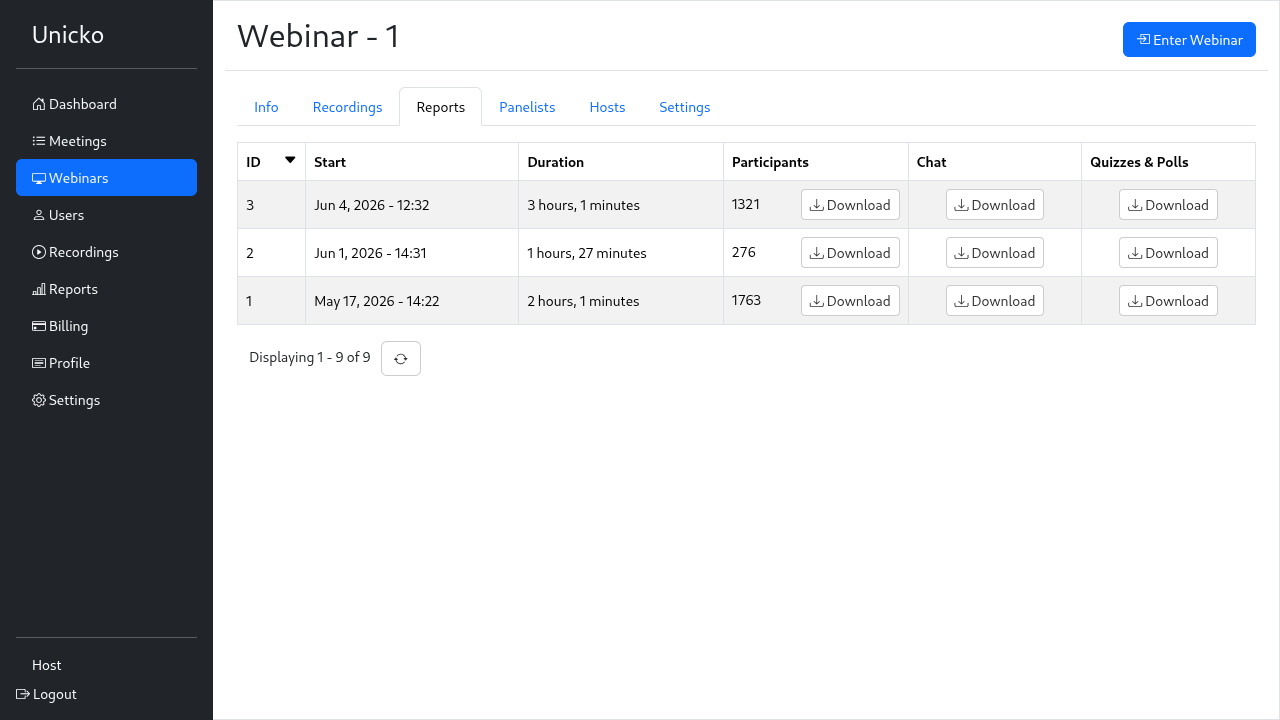The width and height of the screenshot is (1280, 720).
Task: Click the participant count 1321
Action: pos(746,204)
